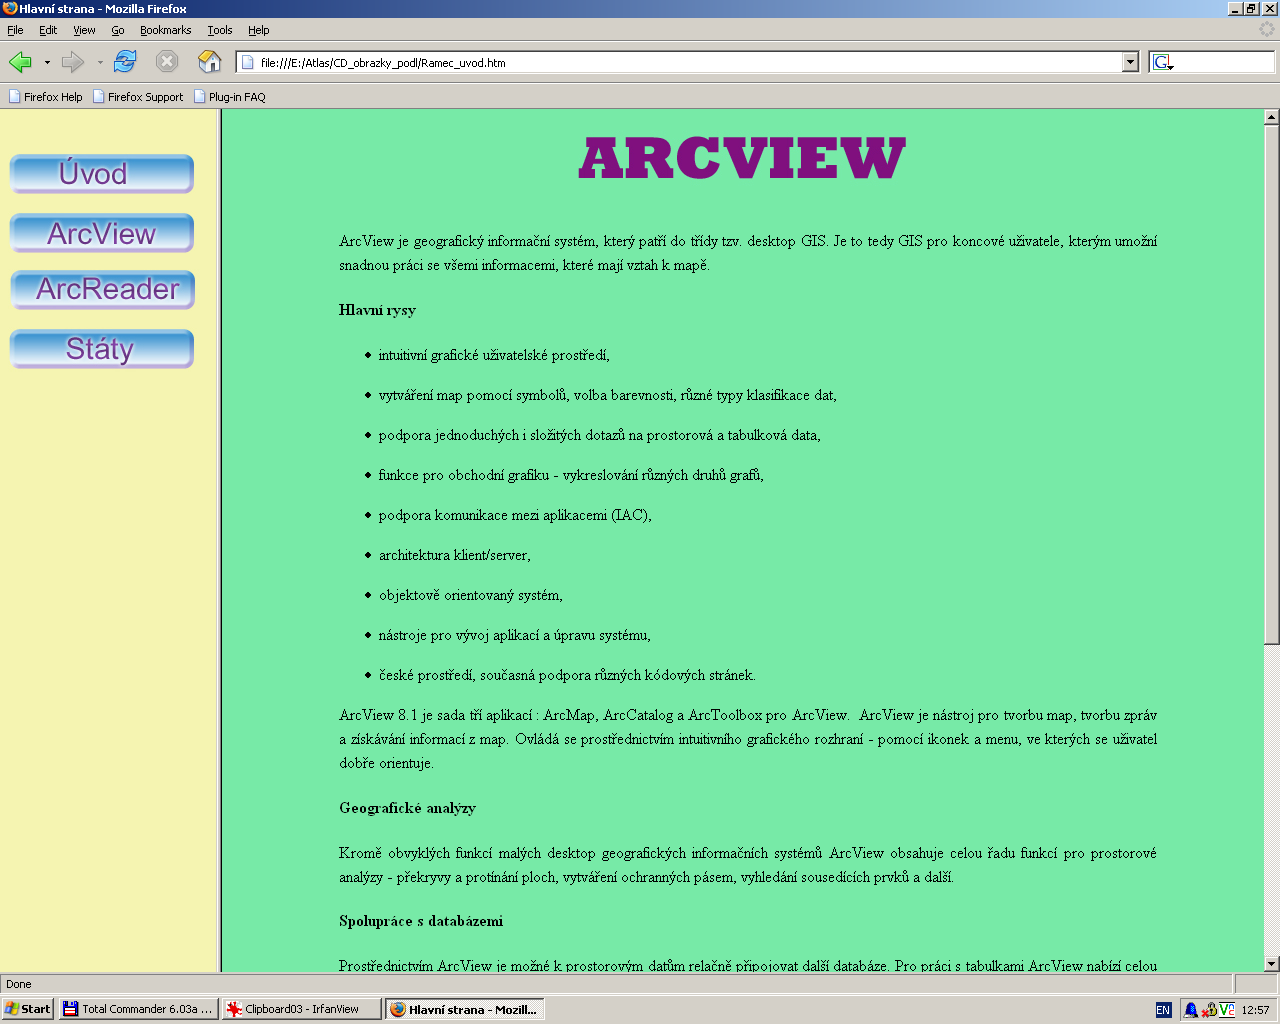Switch to Clipboard03 - IrfanView taskbar item
Viewport: 1280px width, 1024px height.
(x=302, y=1009)
